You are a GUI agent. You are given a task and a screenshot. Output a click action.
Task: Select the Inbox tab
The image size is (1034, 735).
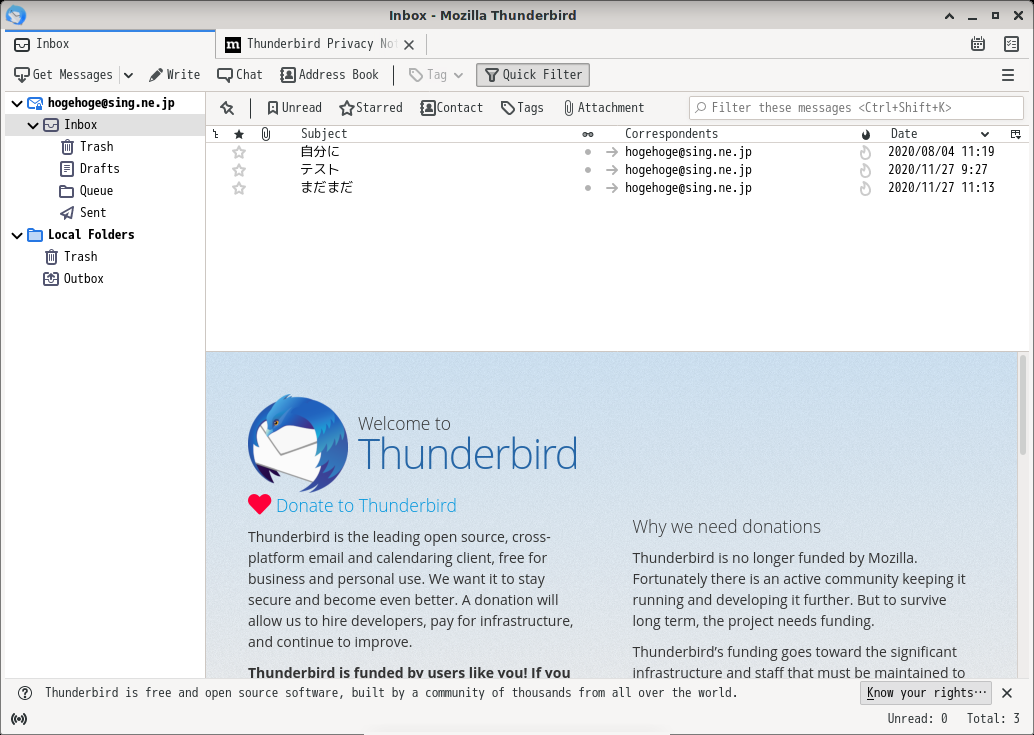(110, 44)
